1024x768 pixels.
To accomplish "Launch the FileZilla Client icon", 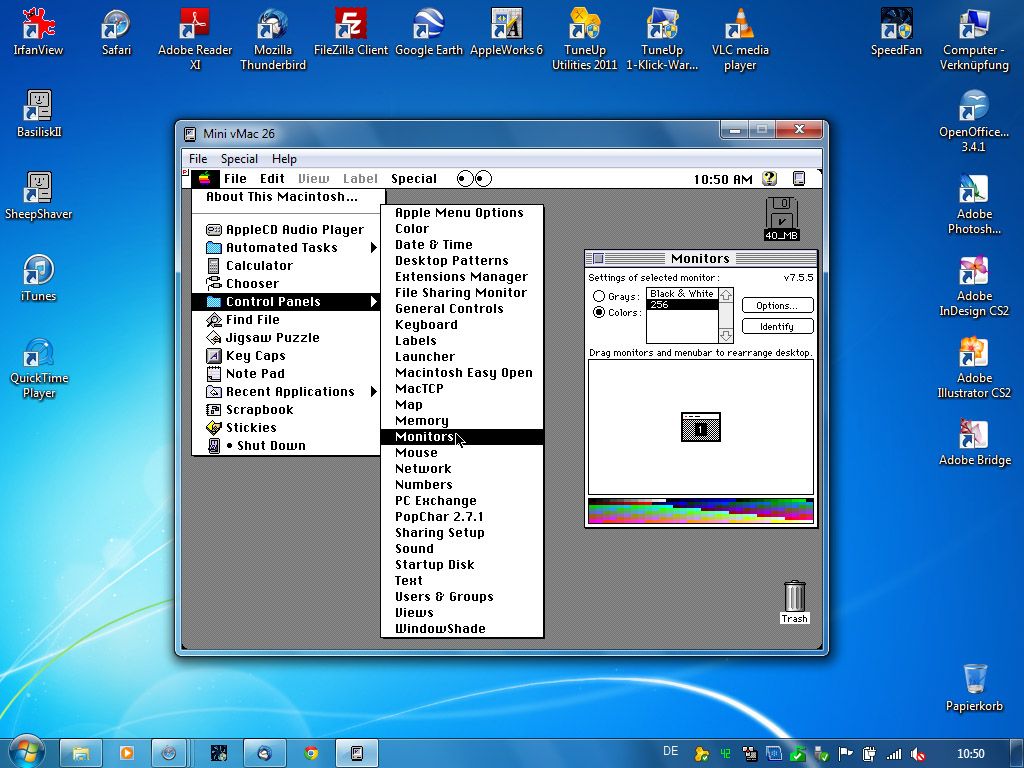I will [x=351, y=31].
